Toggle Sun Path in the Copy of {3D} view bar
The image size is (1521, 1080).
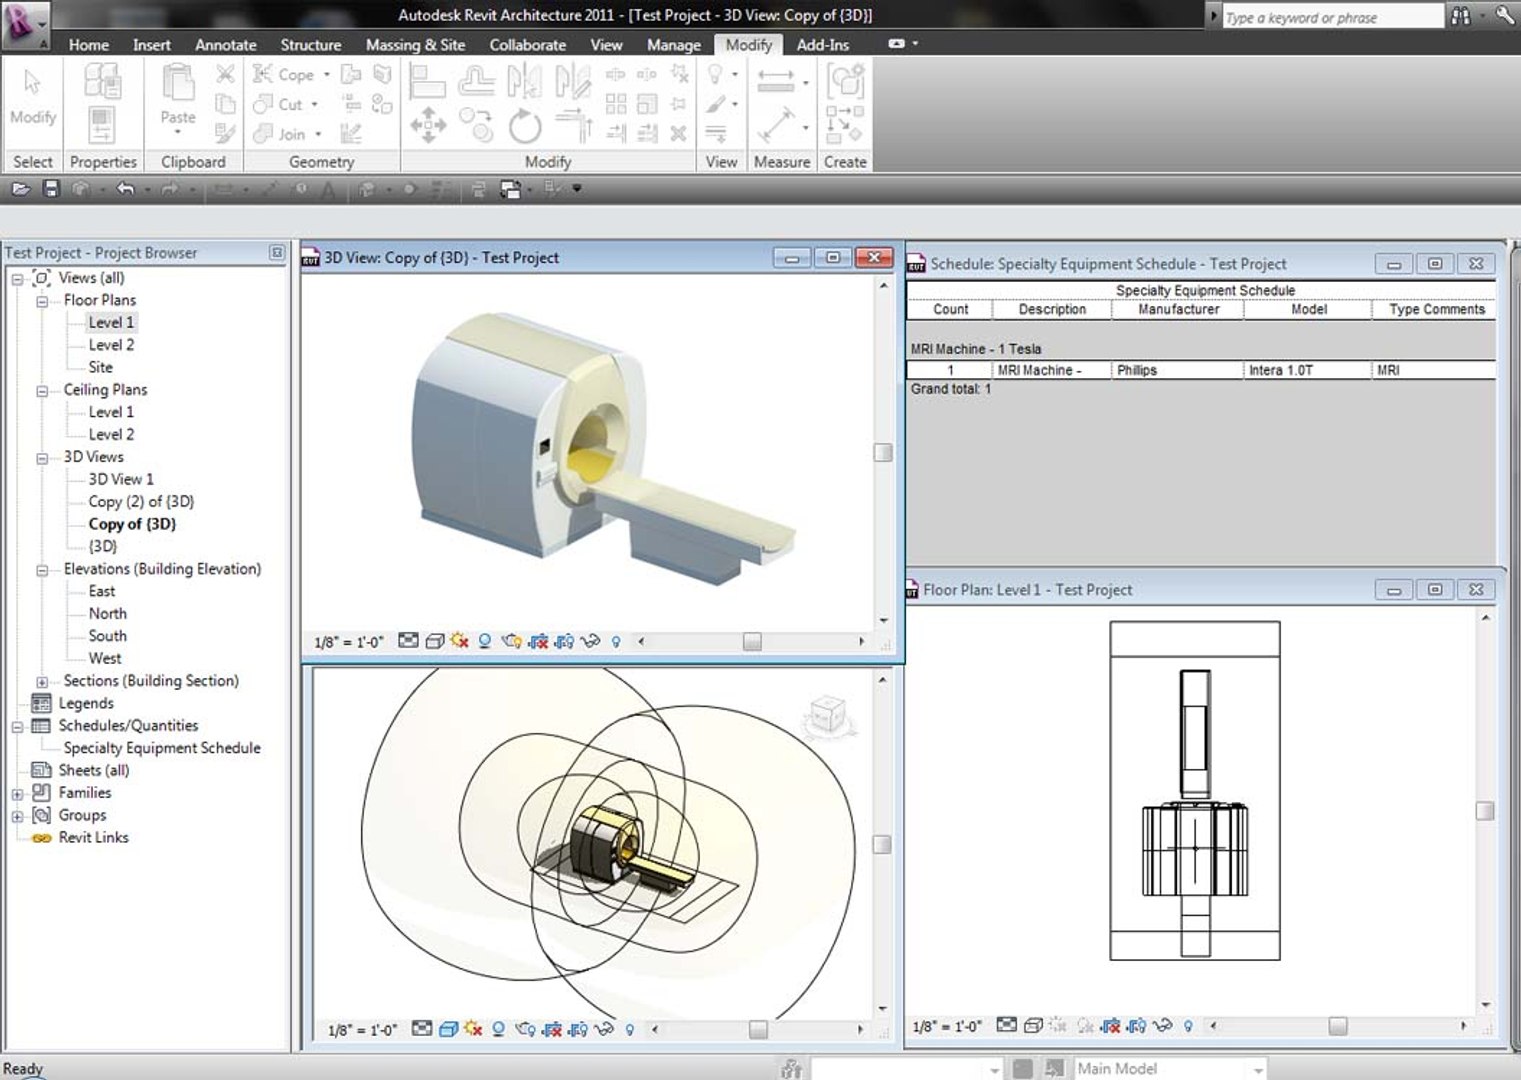pos(460,641)
